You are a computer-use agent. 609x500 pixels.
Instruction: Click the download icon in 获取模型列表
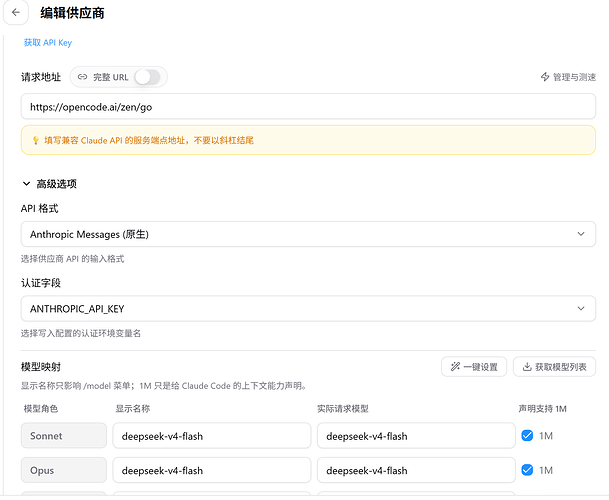pyautogui.click(x=527, y=367)
